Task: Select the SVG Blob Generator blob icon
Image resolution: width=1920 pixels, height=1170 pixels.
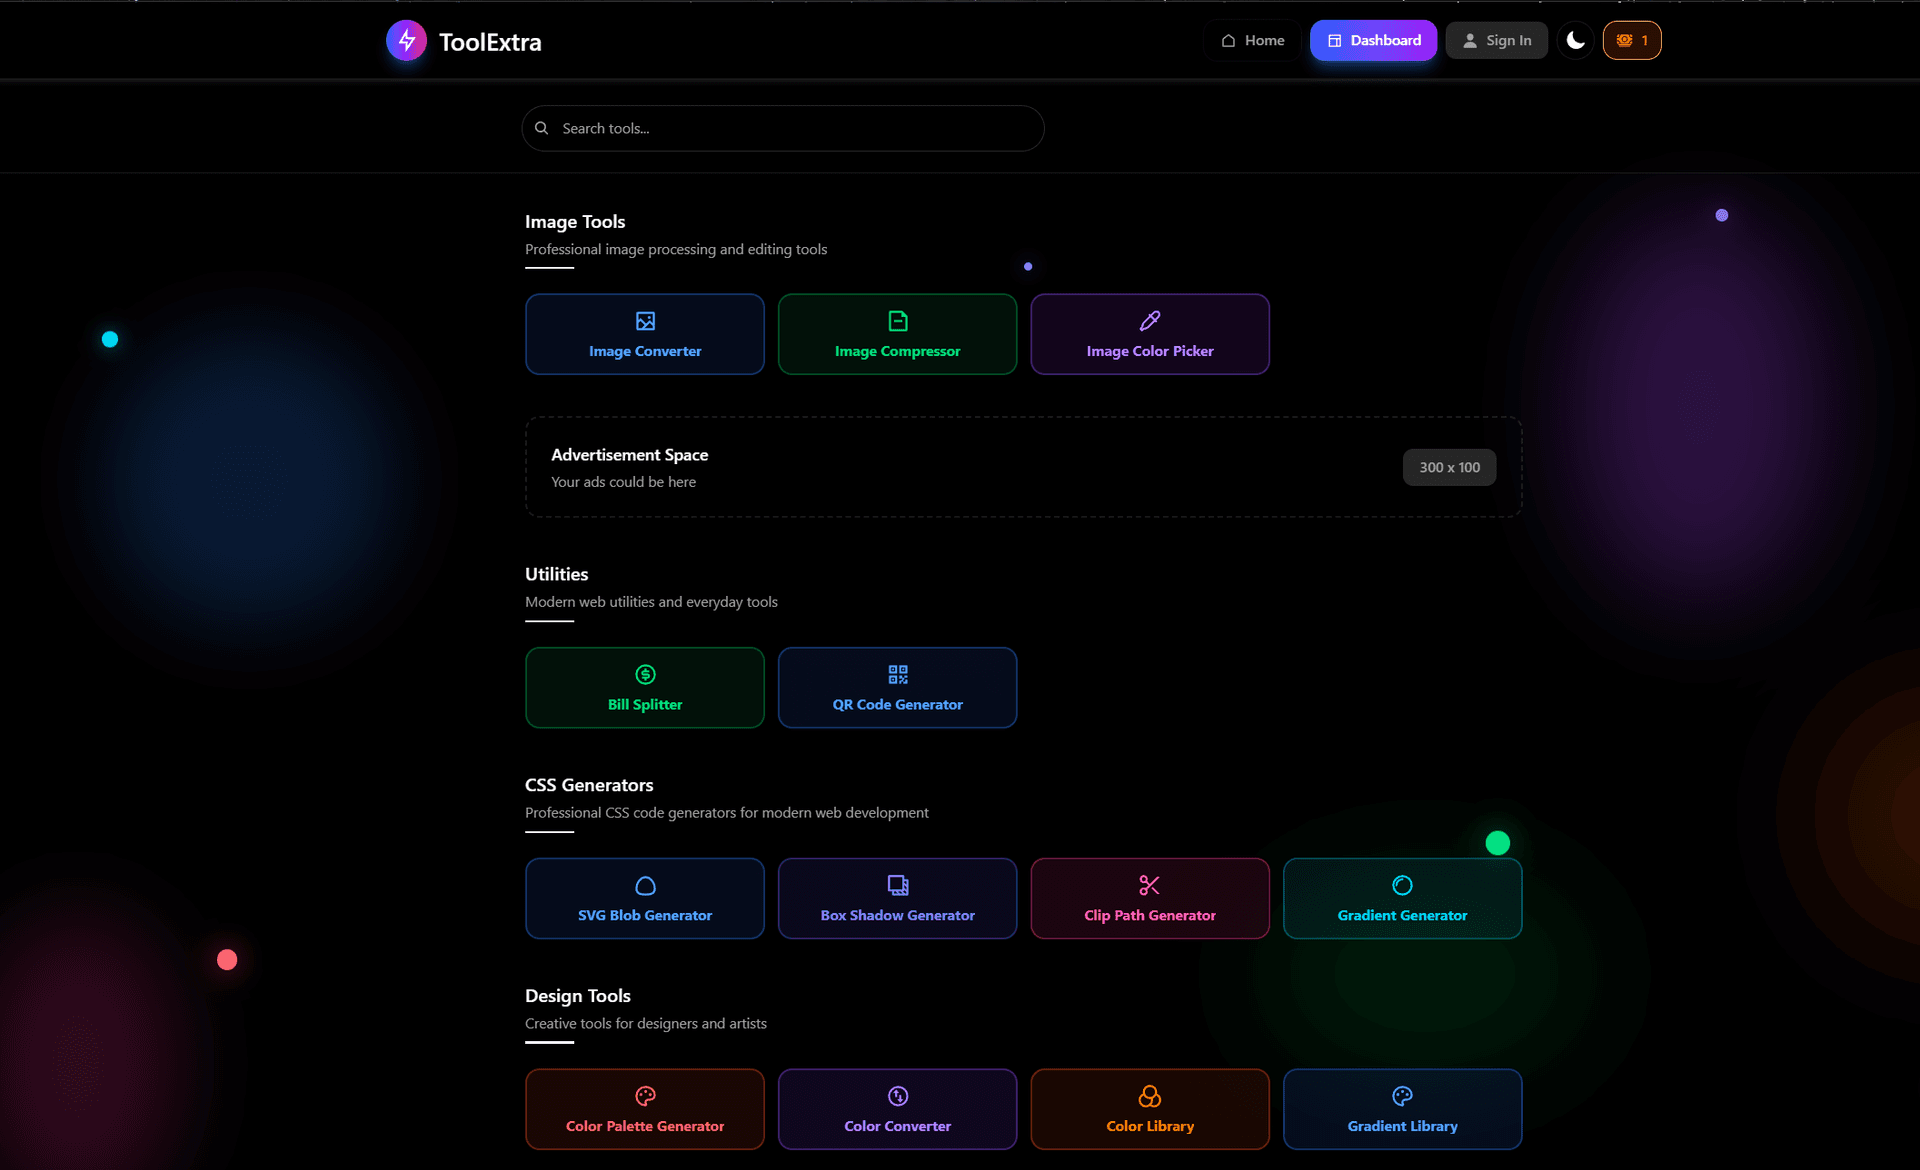Action: click(645, 884)
